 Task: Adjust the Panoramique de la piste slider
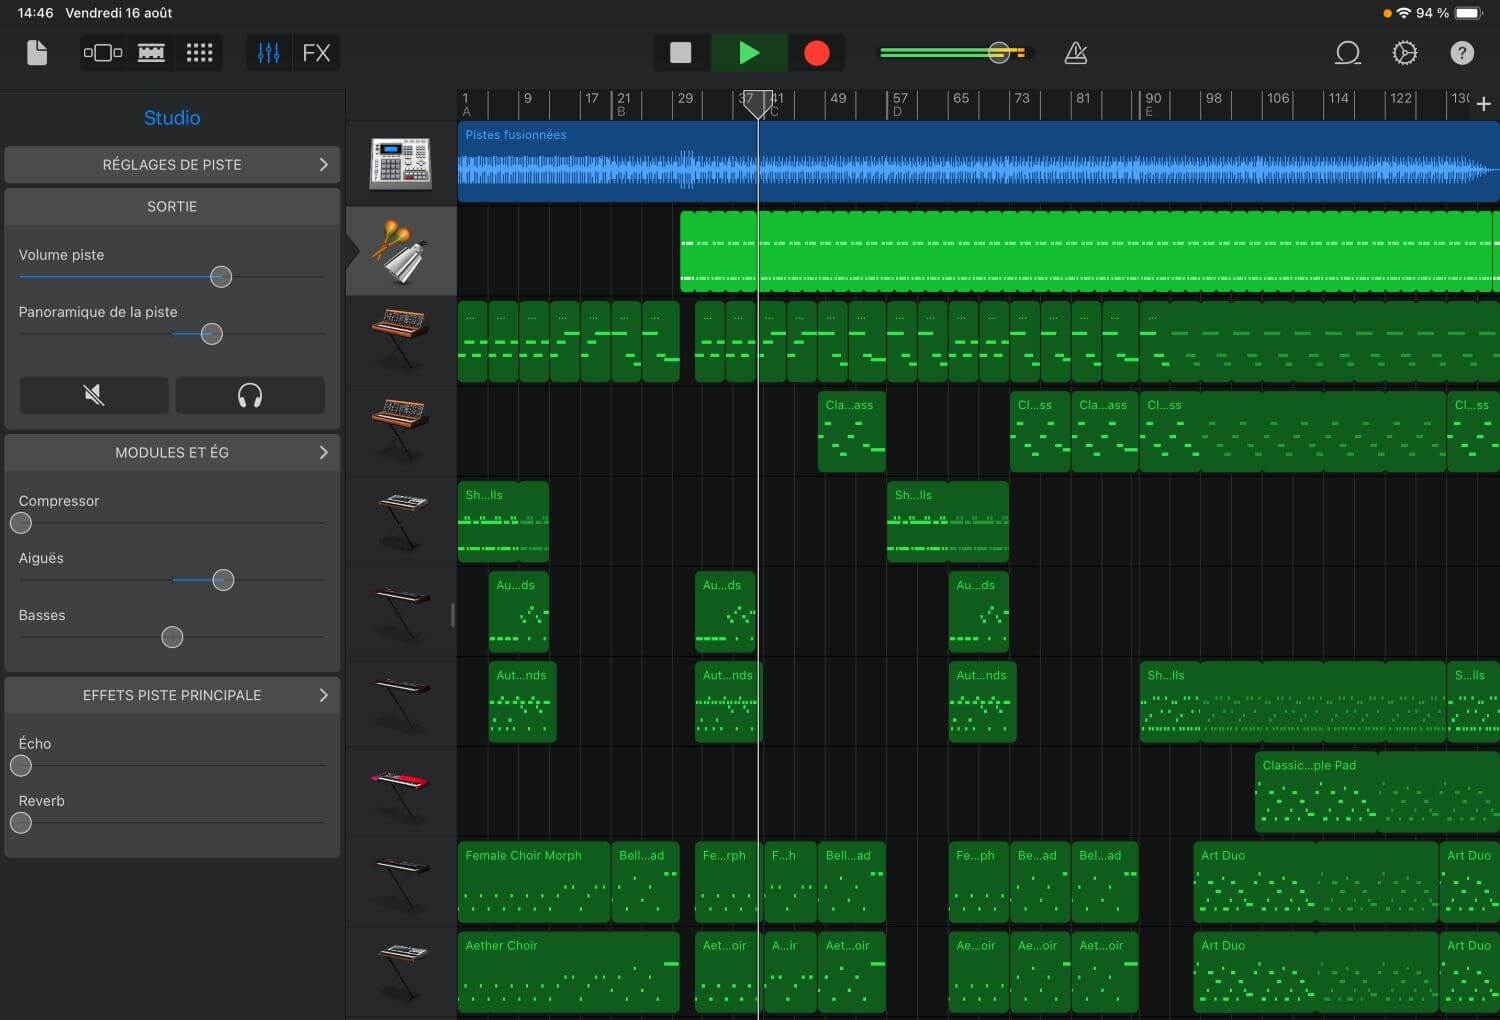211,333
